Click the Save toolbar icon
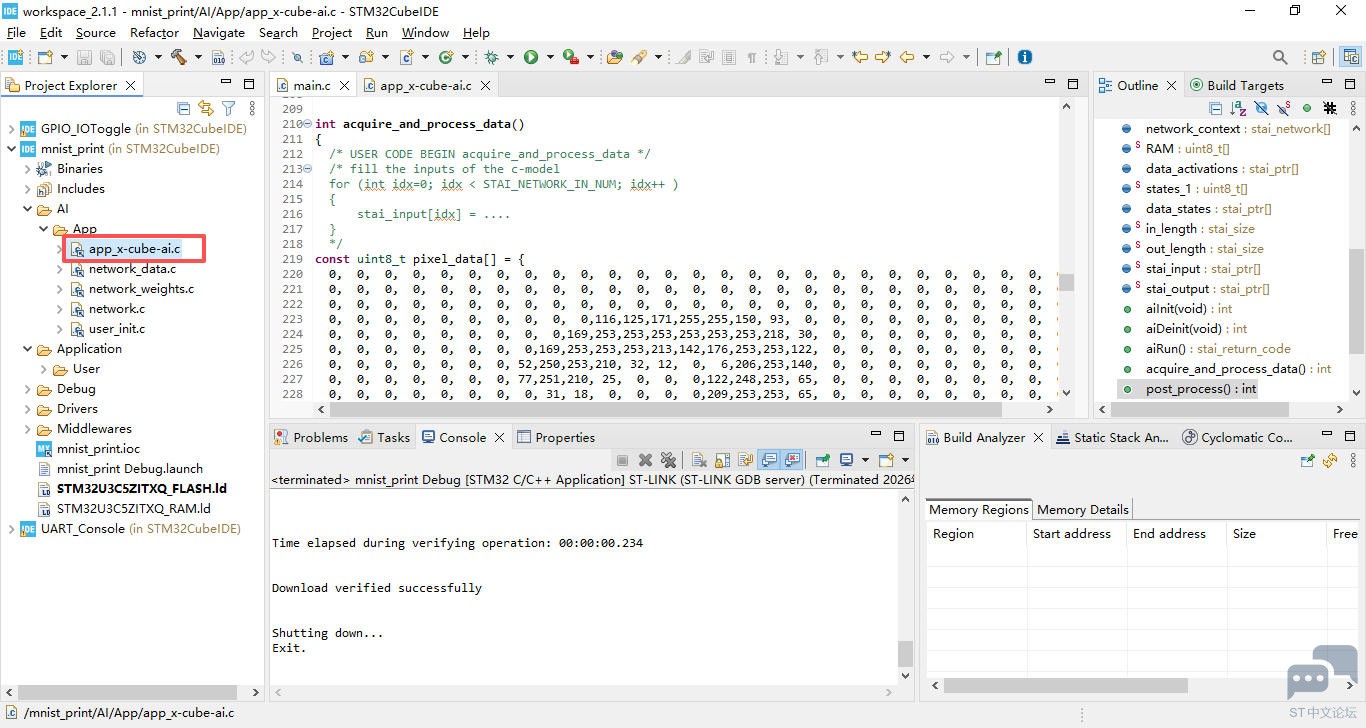 tap(85, 57)
